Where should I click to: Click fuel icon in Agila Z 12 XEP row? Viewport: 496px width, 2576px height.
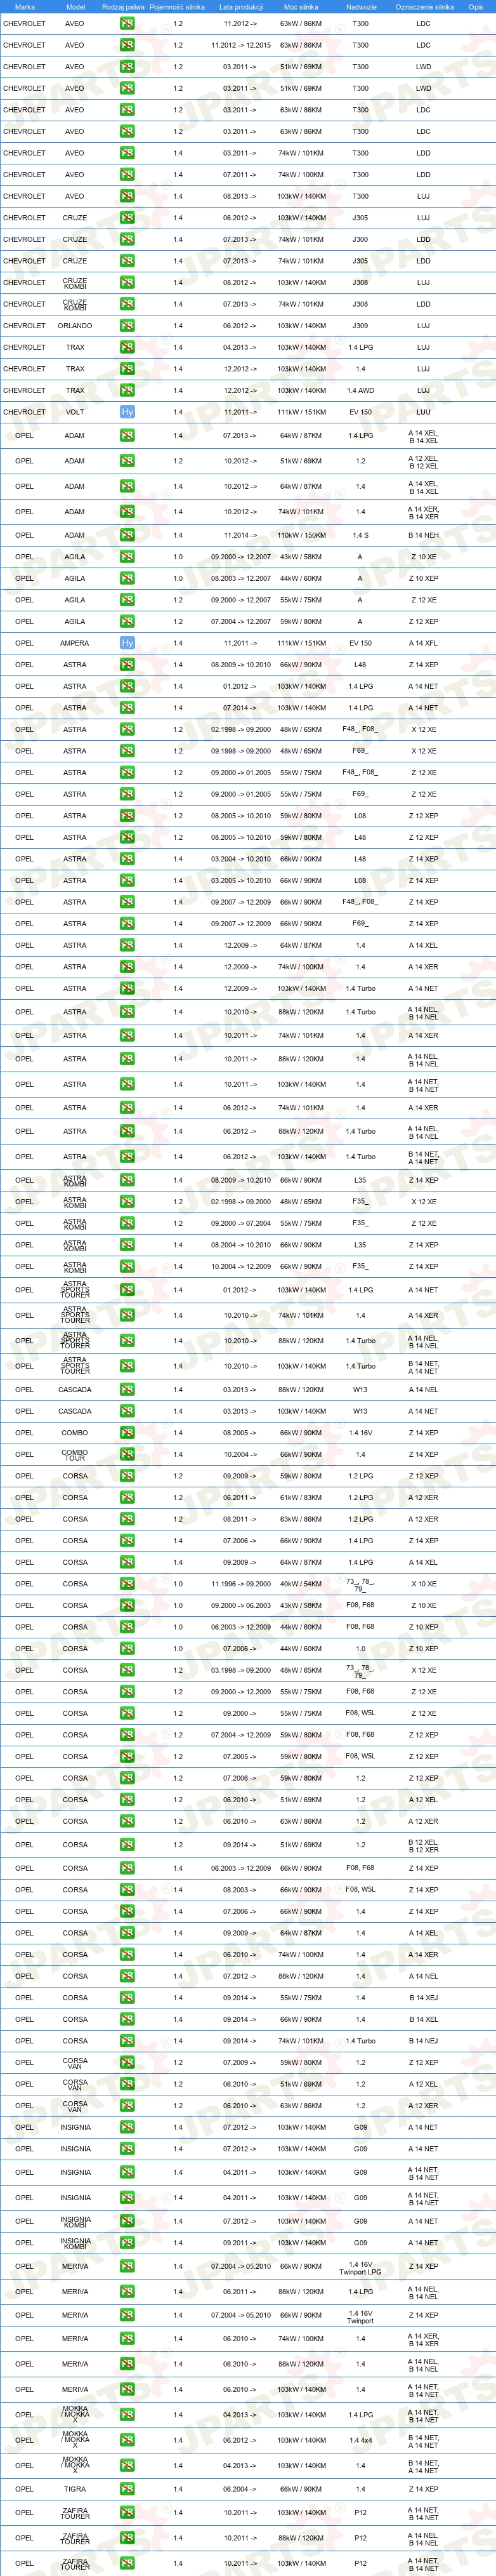[x=127, y=621]
